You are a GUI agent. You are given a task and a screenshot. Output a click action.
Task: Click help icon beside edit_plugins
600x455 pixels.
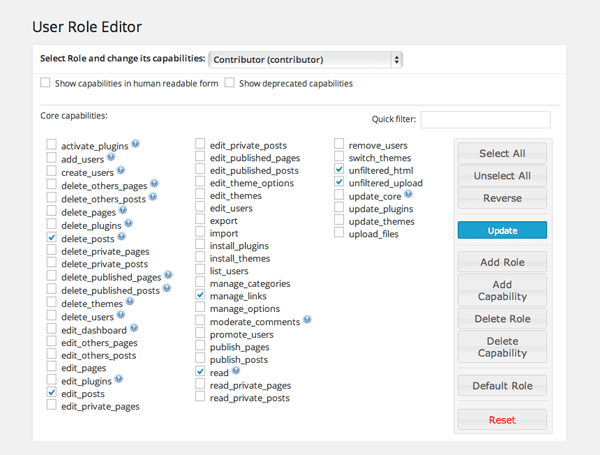coord(119,379)
